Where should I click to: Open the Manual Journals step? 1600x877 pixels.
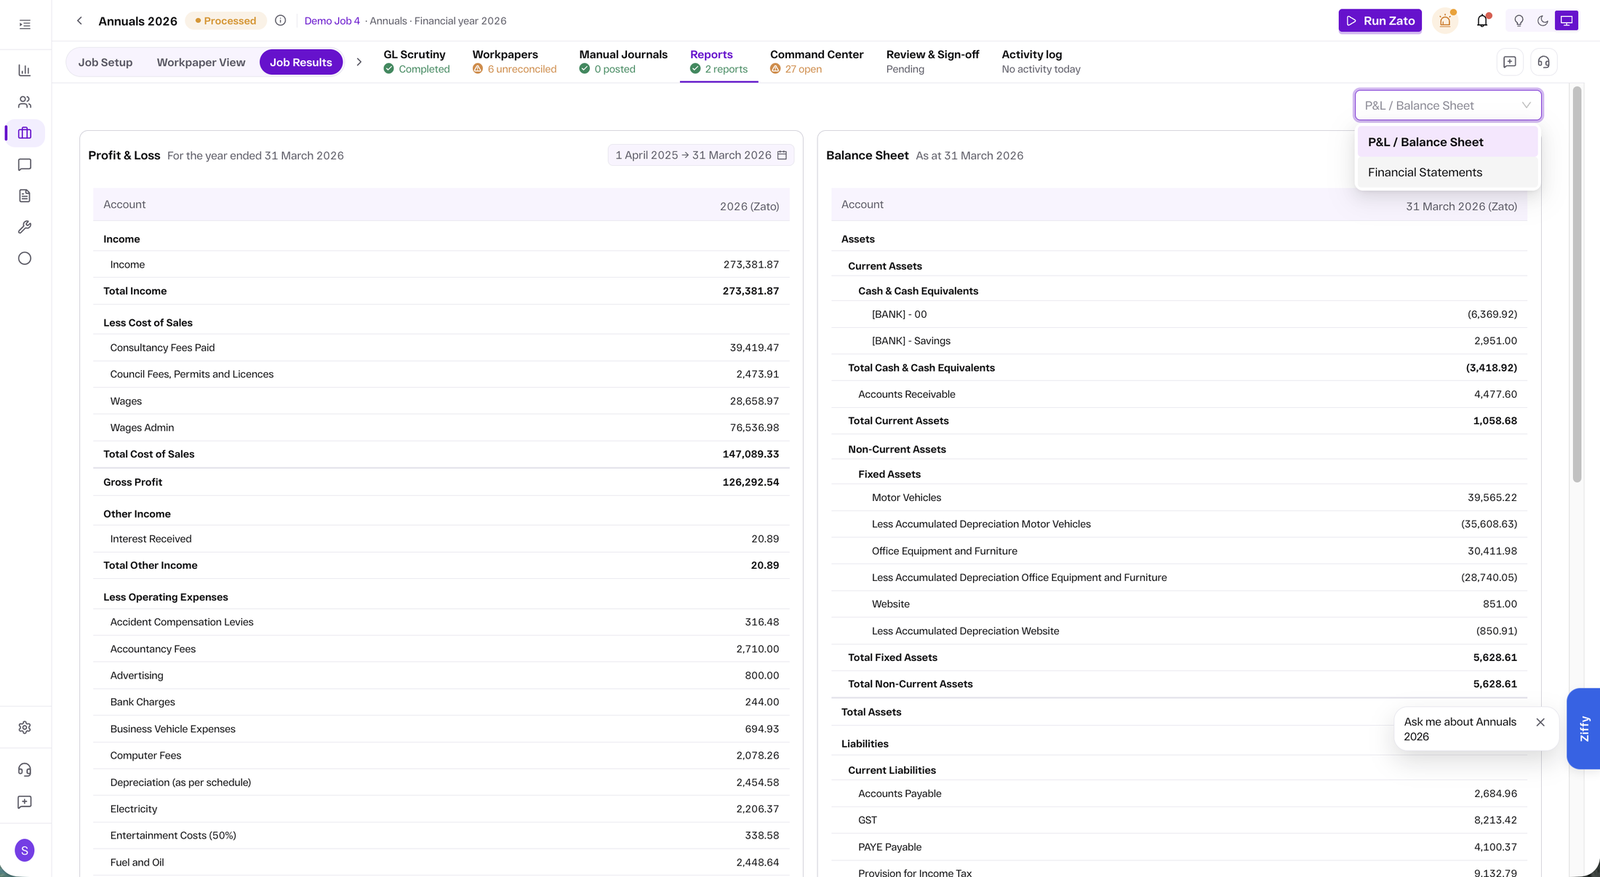coord(623,62)
